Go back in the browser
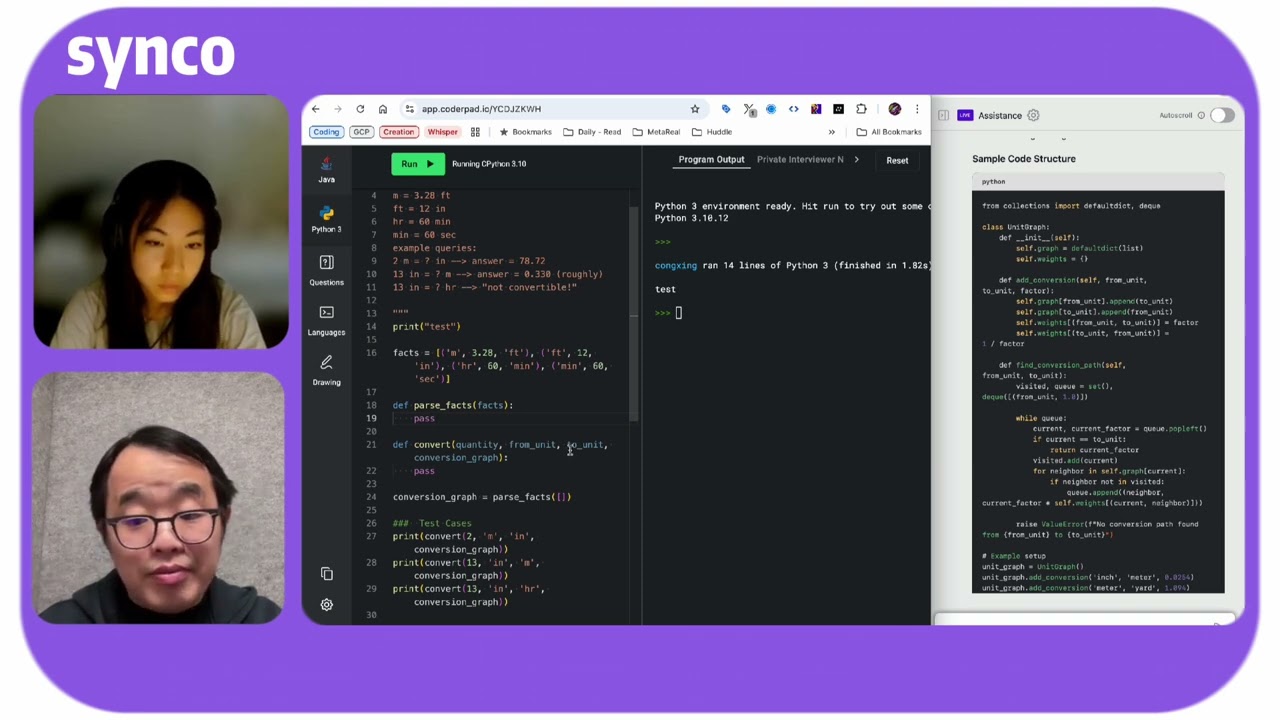Screen dimensions: 1280x720 click(316, 109)
